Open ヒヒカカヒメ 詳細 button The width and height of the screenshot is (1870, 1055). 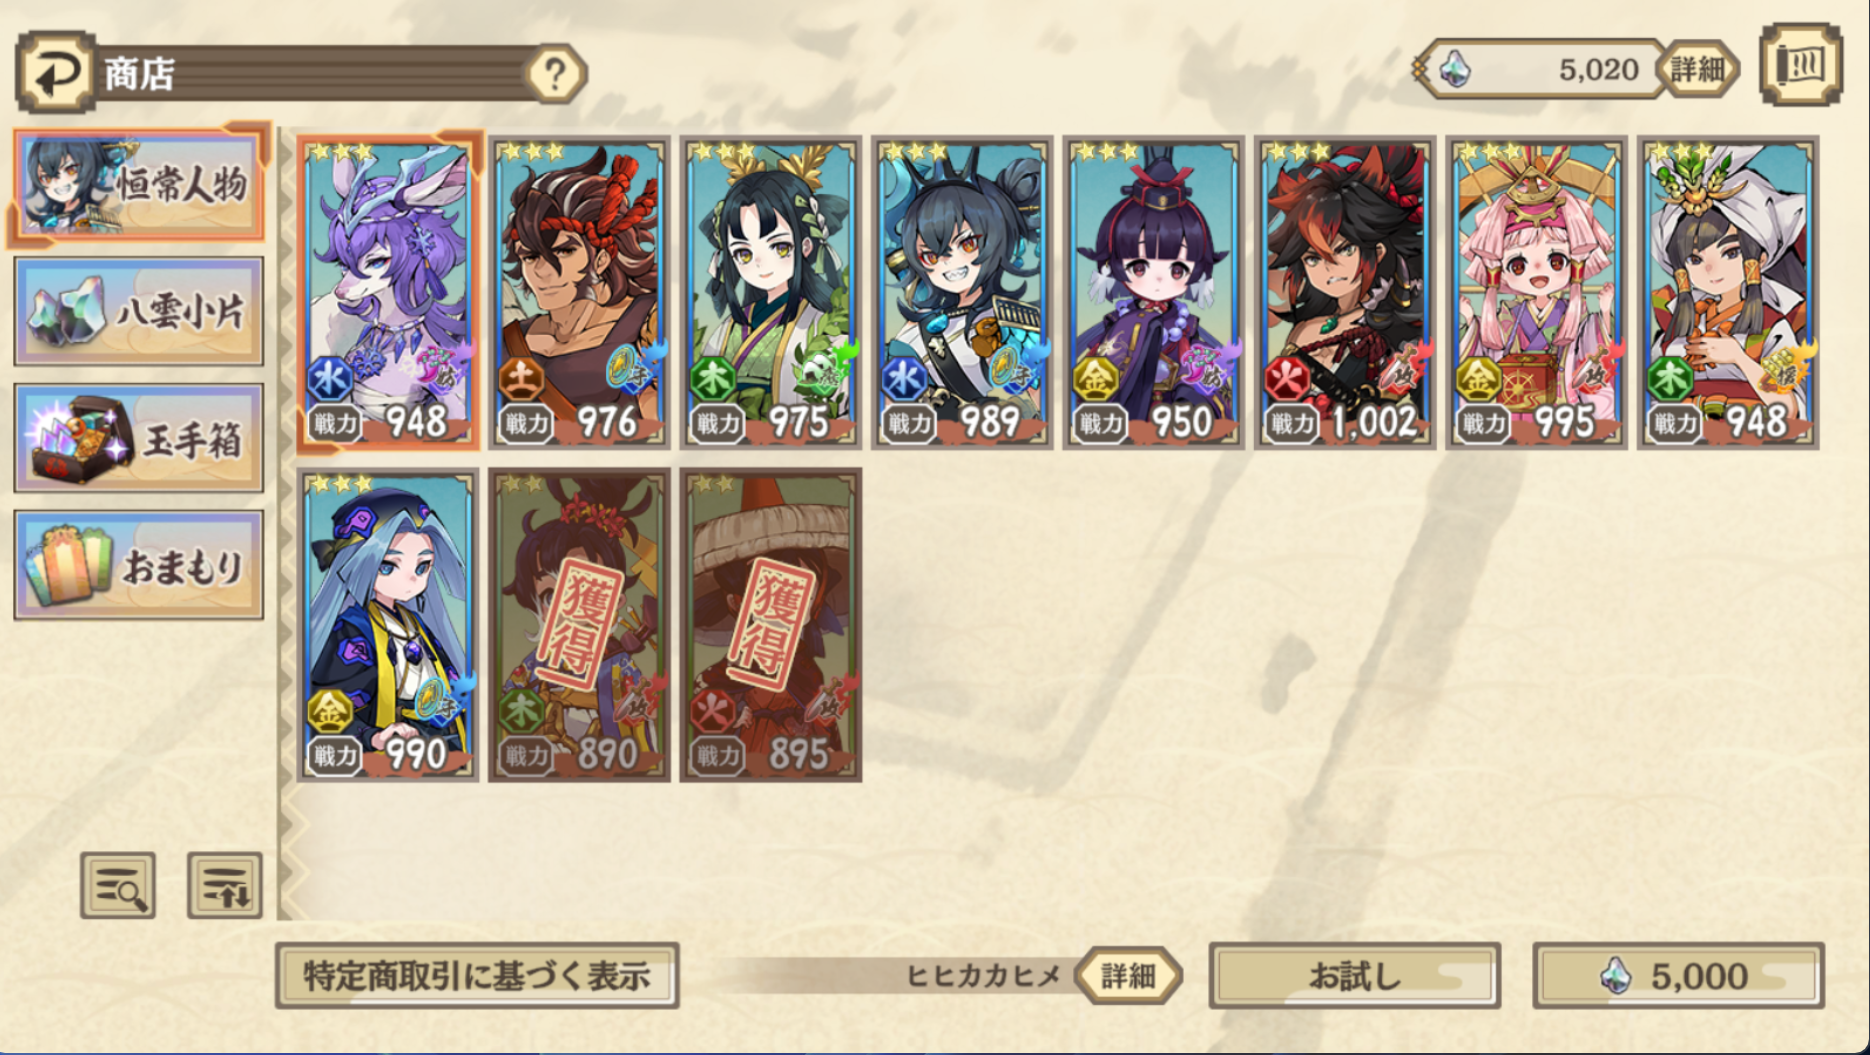coord(1128,975)
